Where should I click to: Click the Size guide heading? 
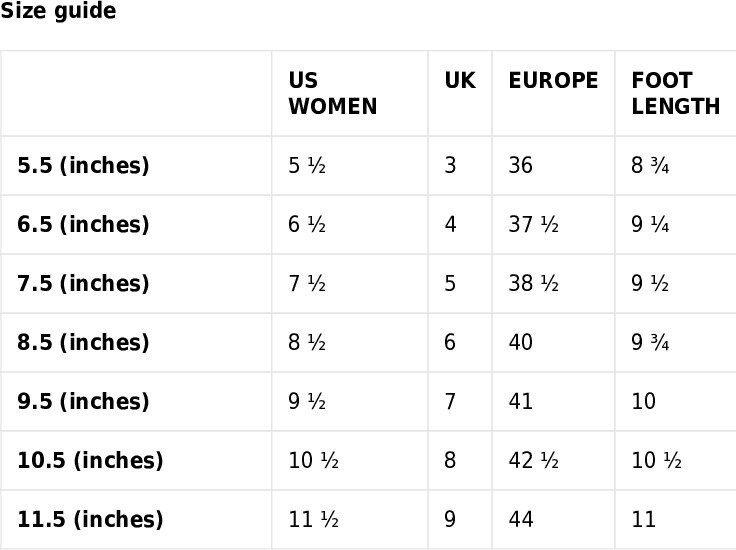[58, 10]
